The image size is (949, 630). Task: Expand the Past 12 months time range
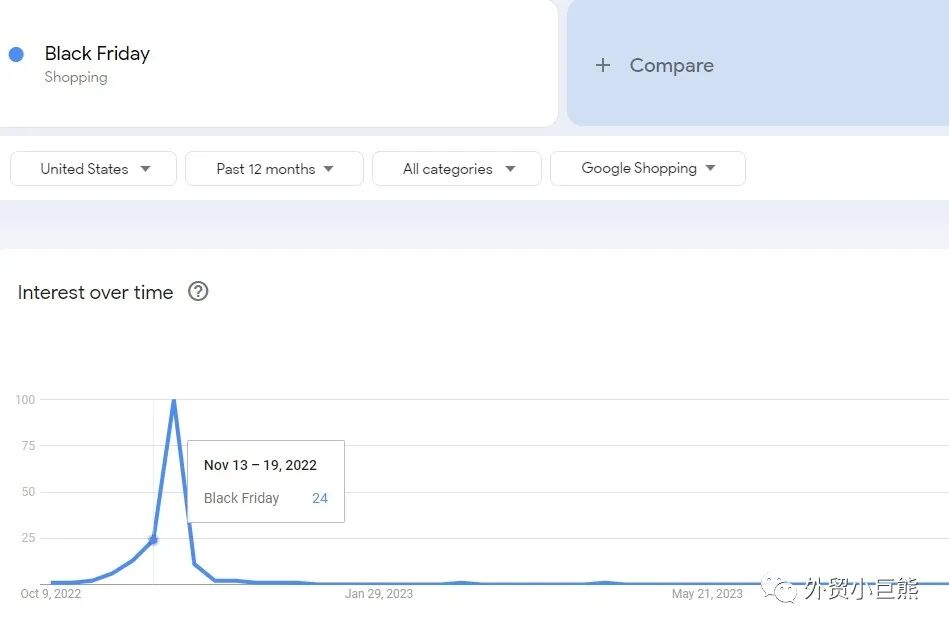point(274,169)
